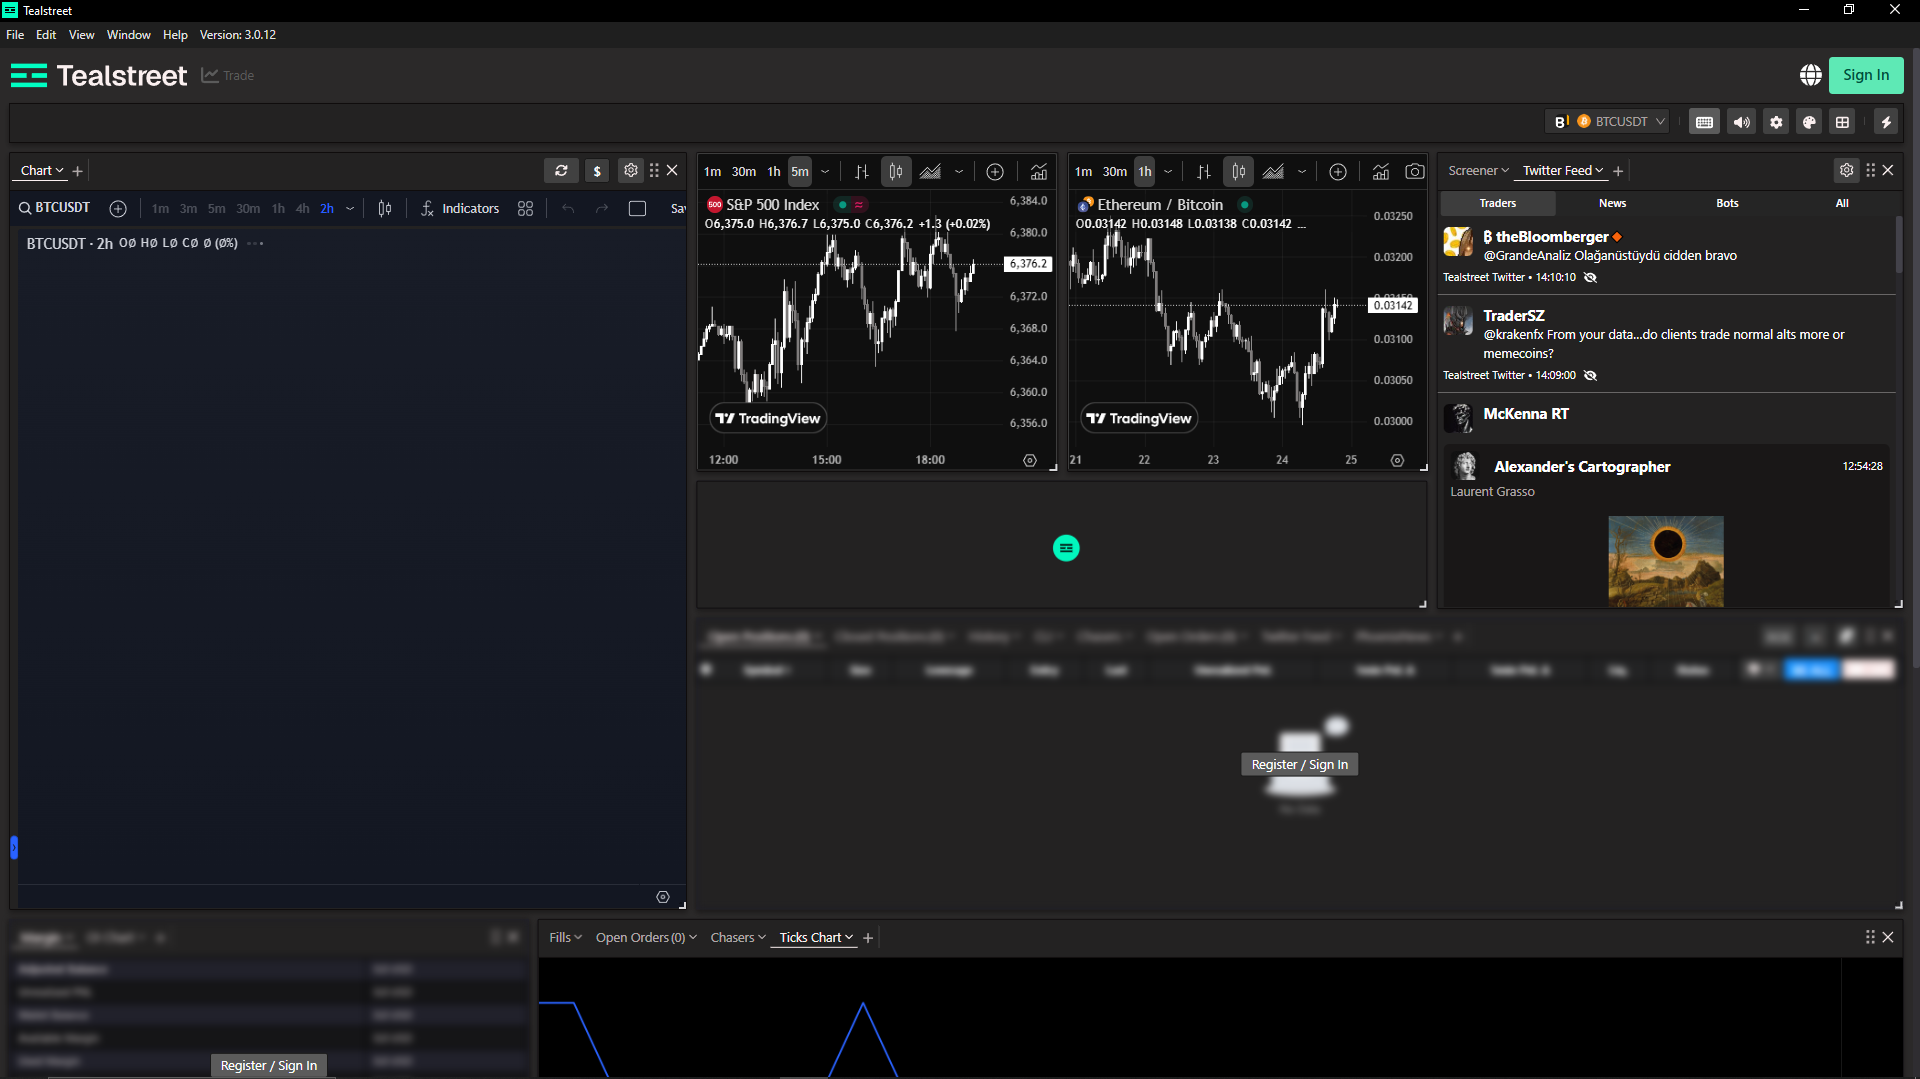Image resolution: width=1920 pixels, height=1079 pixels.
Task: Open indicators icon in S&P 500 chart toolbar
Action: 1039,172
